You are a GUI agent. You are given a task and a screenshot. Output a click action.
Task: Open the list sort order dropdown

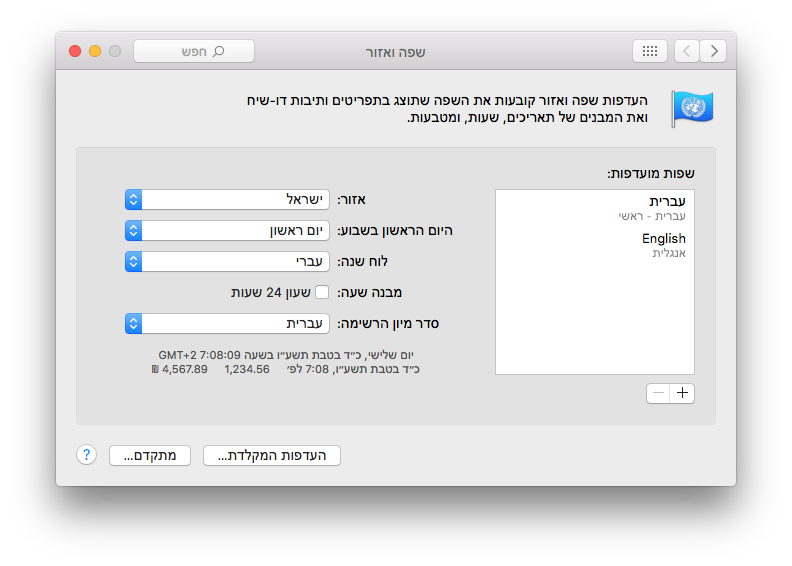point(228,324)
